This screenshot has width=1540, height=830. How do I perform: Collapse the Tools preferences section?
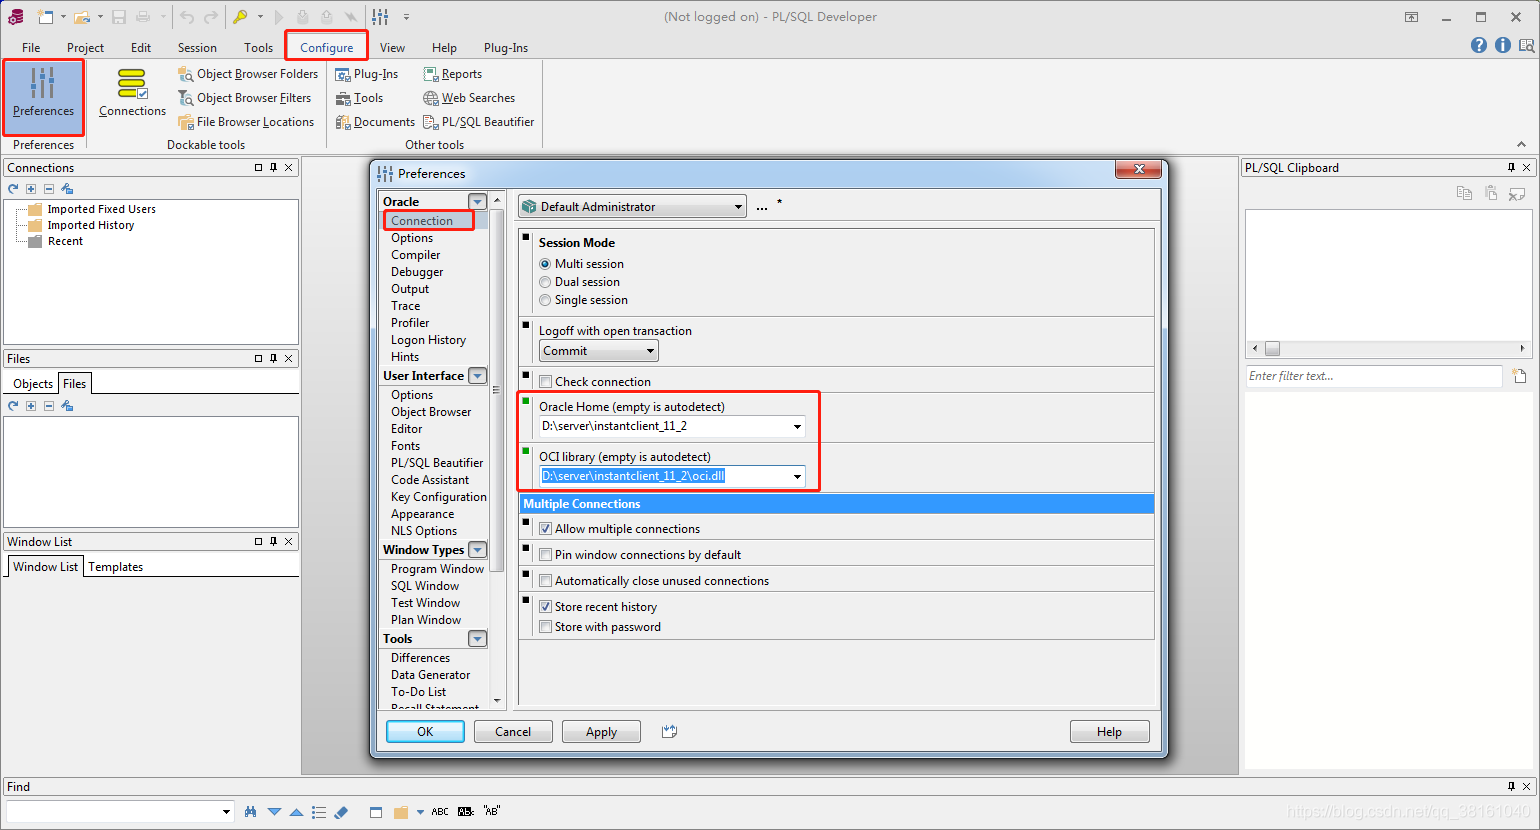(478, 639)
